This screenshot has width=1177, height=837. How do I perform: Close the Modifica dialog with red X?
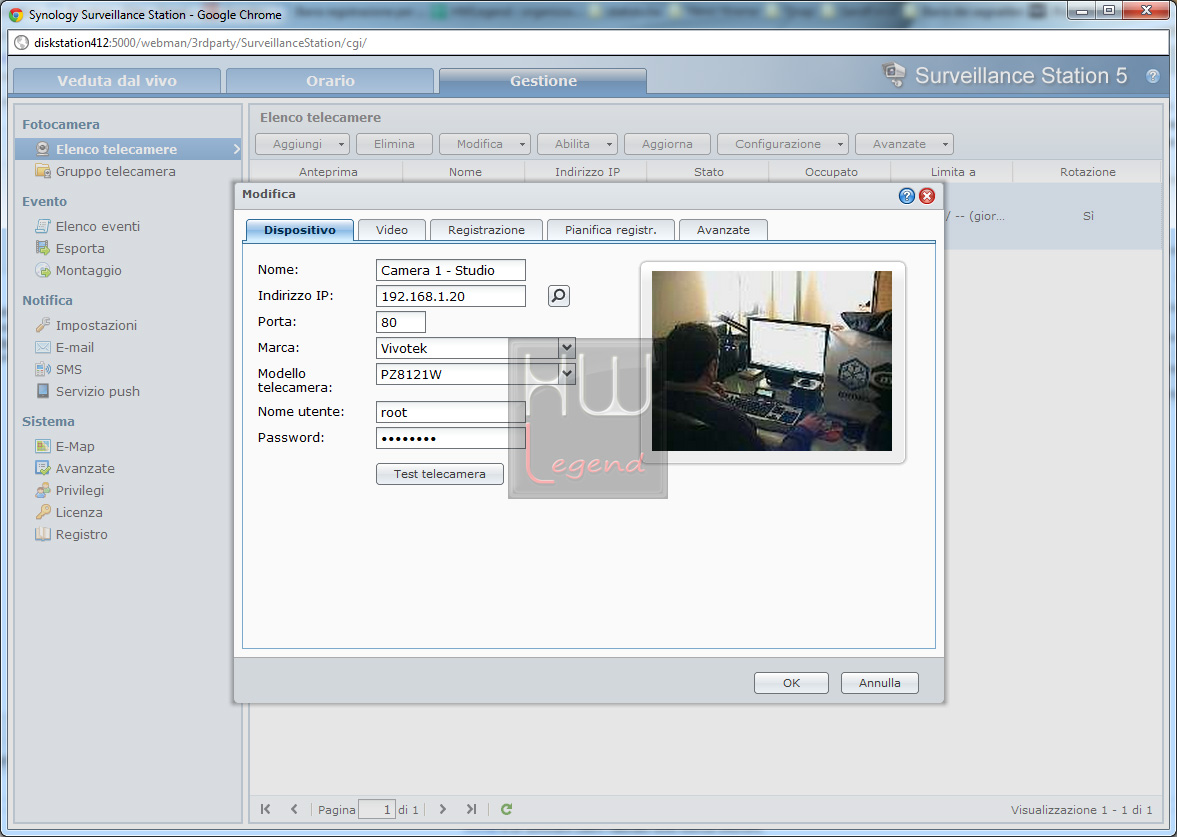(927, 196)
